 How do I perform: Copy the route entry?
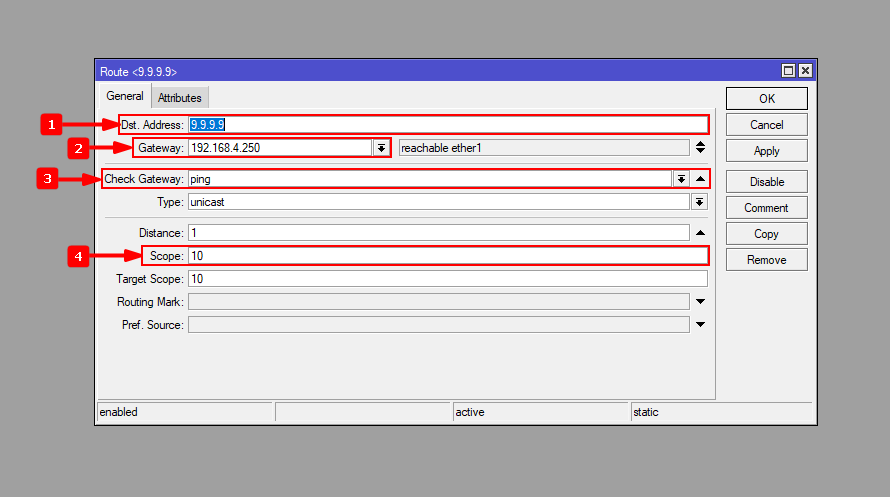(x=766, y=234)
